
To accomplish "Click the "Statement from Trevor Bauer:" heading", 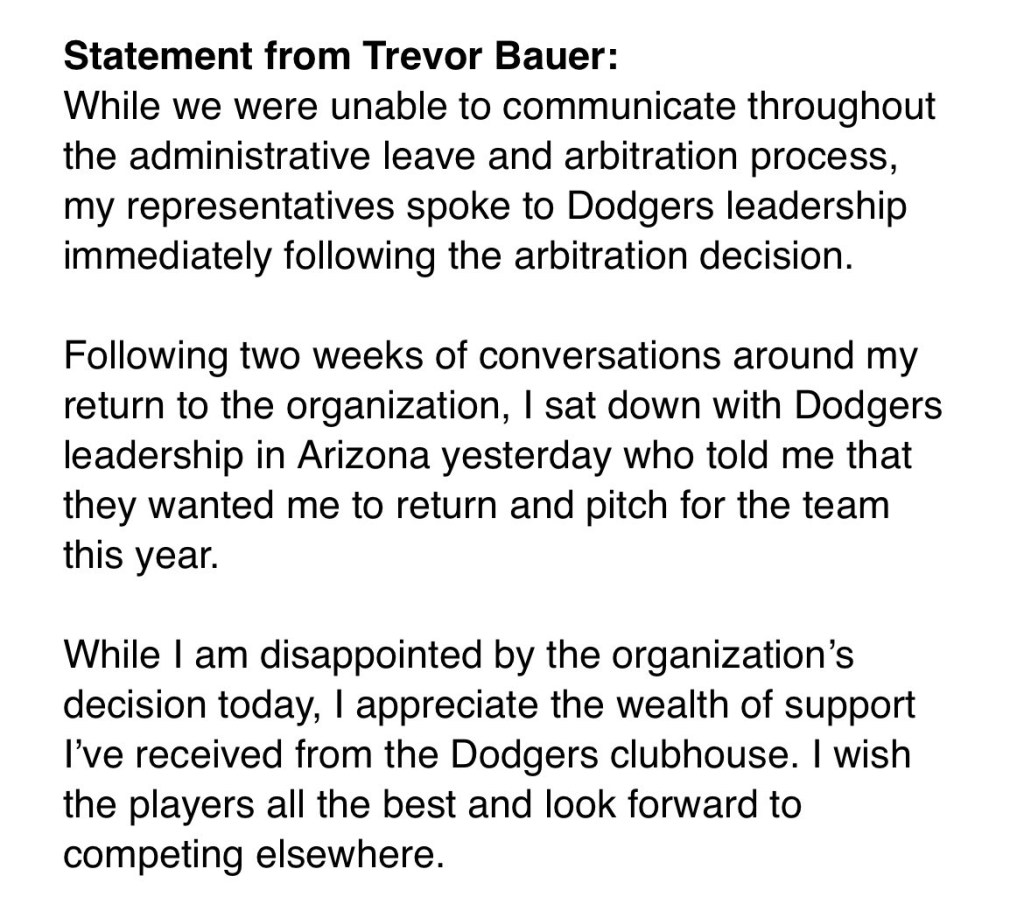I will 341,56.
